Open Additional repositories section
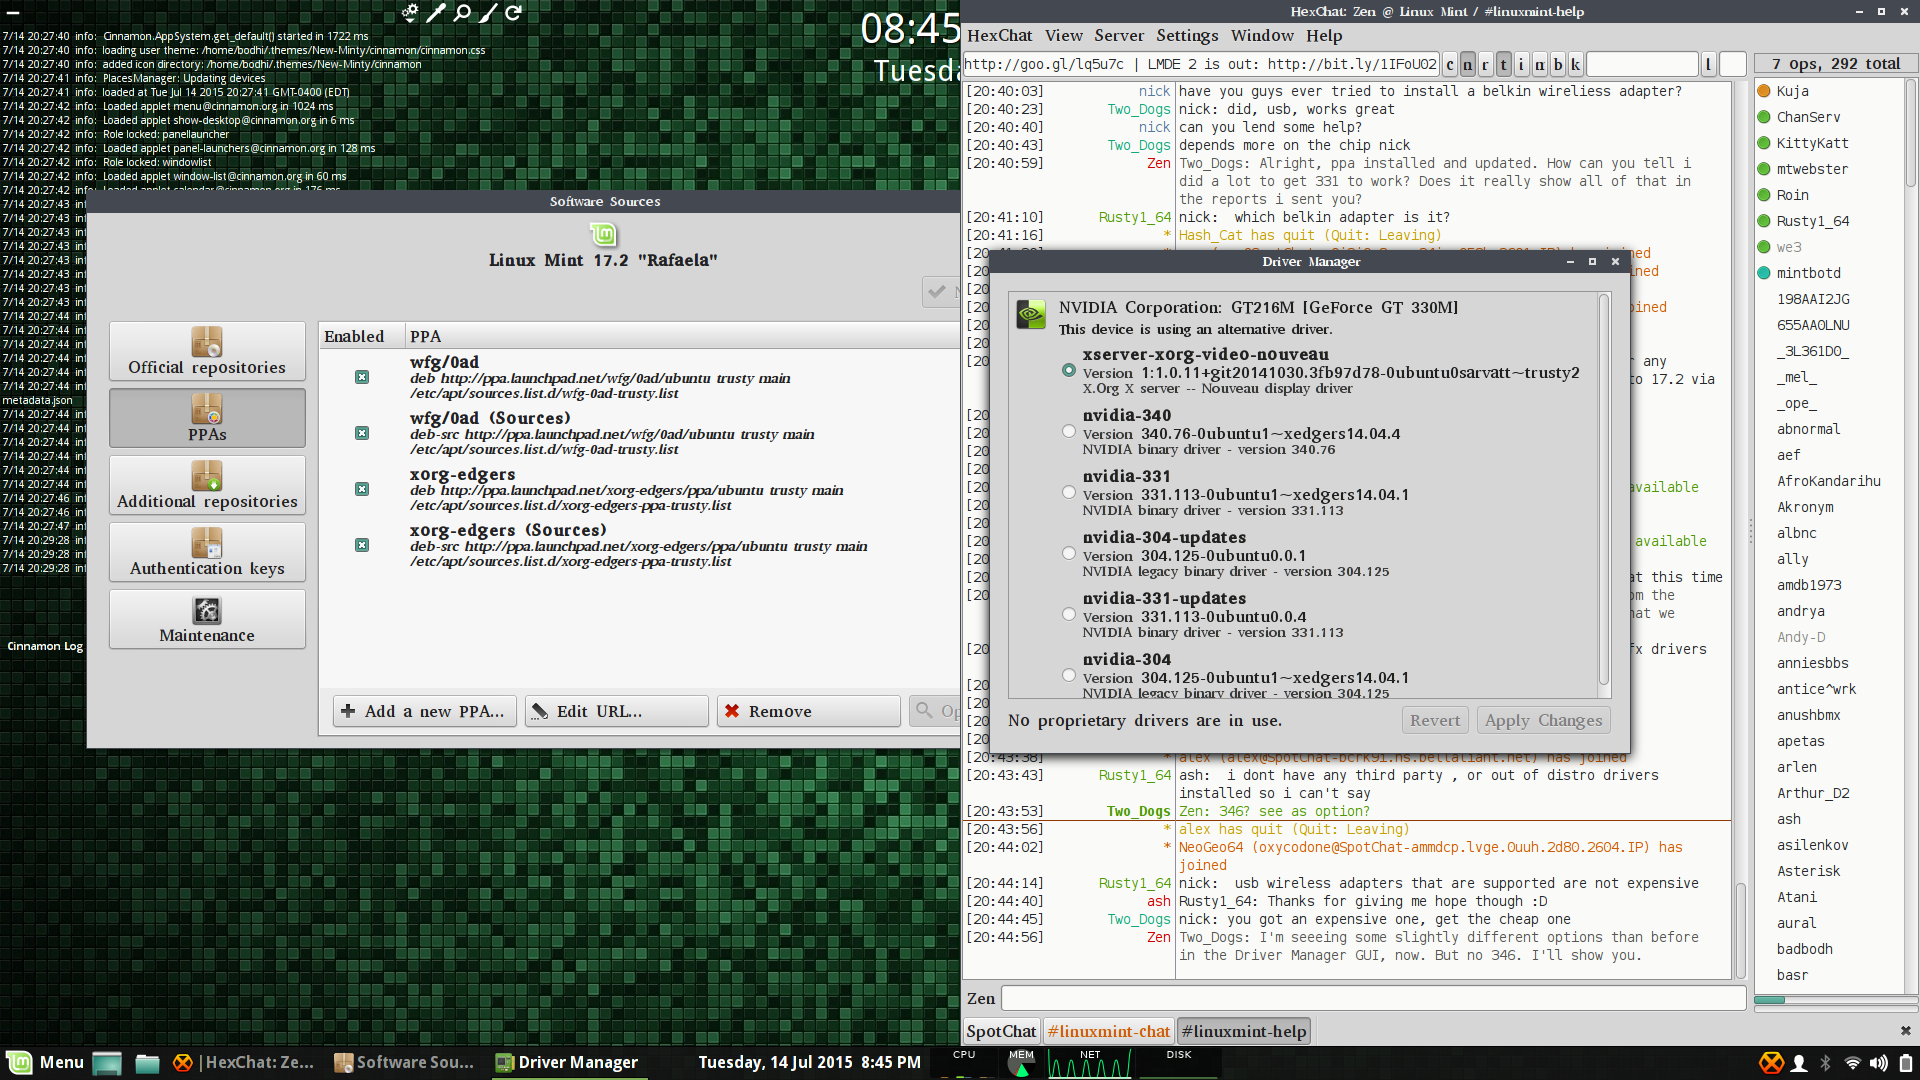The height and width of the screenshot is (1080, 1920). tap(207, 485)
